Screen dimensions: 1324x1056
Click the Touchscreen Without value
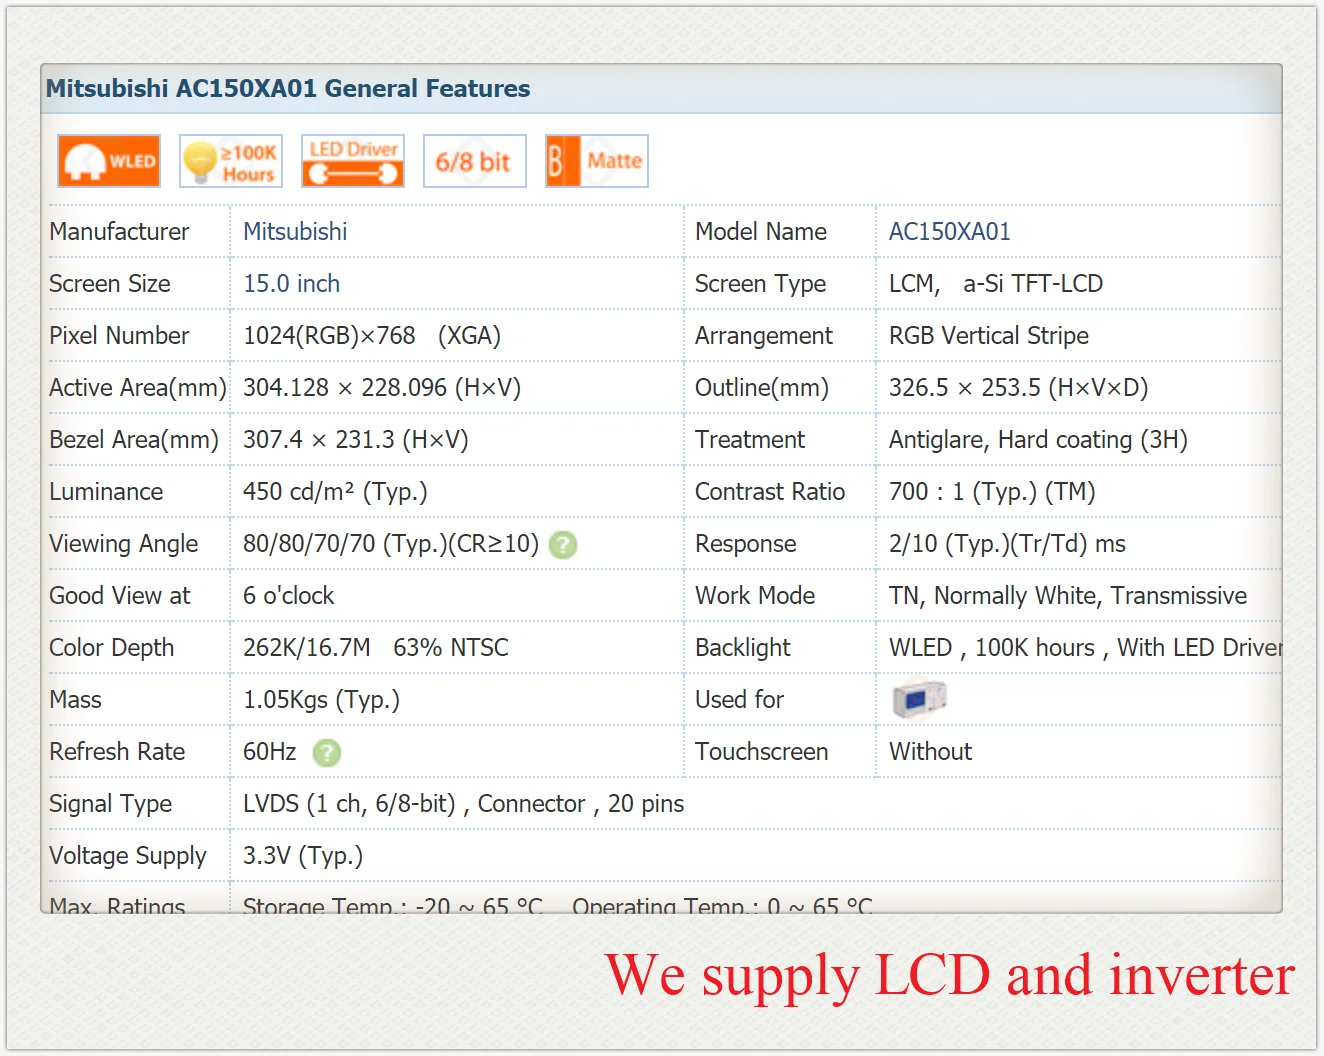pyautogui.click(x=930, y=752)
